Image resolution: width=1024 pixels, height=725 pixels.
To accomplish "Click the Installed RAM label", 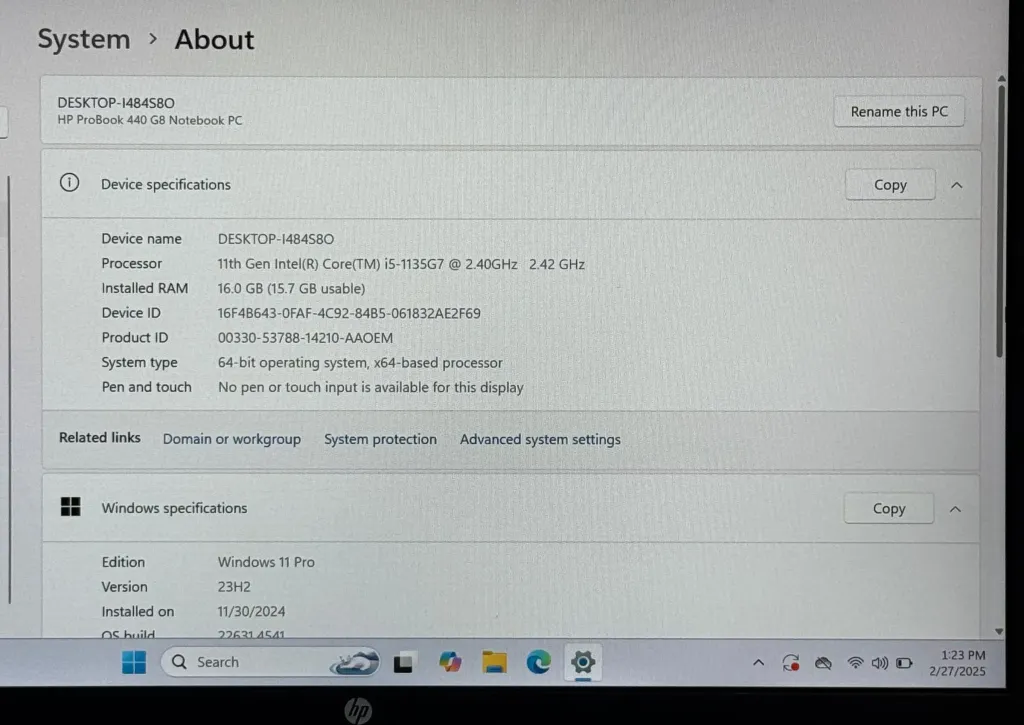I will tap(144, 288).
